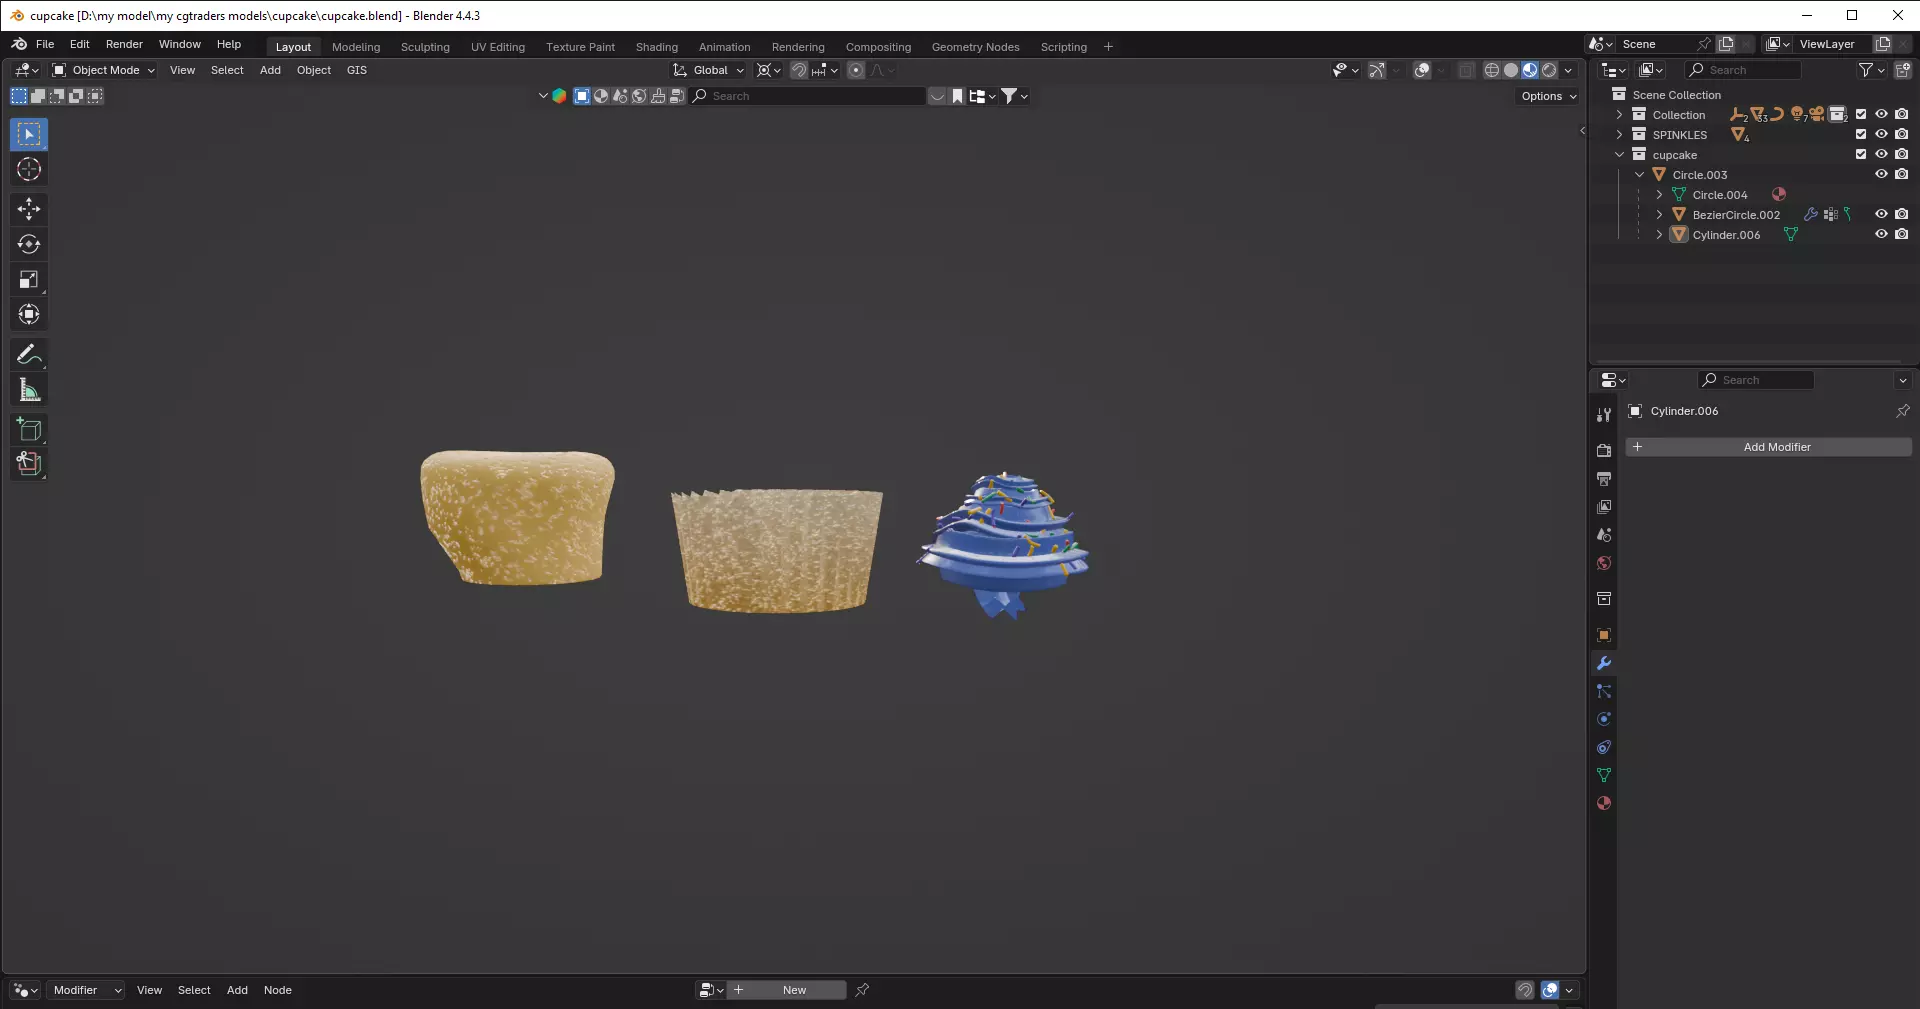
Task: Hide Circle.003 in the viewport
Action: click(1881, 174)
